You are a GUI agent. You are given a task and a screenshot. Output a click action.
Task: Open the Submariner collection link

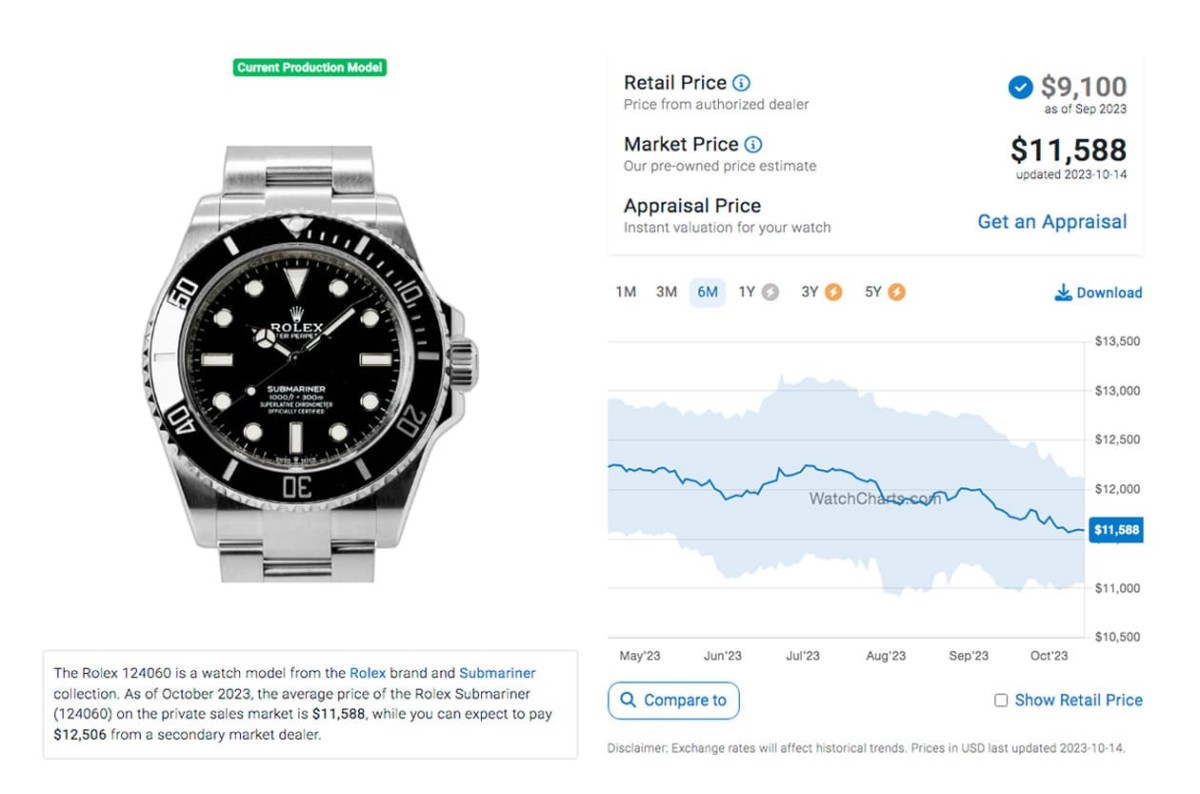(497, 673)
